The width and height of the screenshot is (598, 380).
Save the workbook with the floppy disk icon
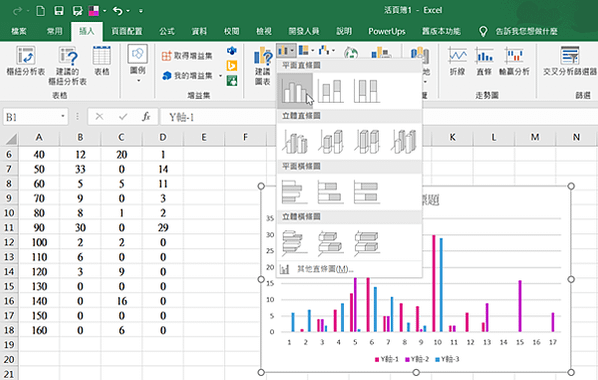pyautogui.click(x=59, y=11)
